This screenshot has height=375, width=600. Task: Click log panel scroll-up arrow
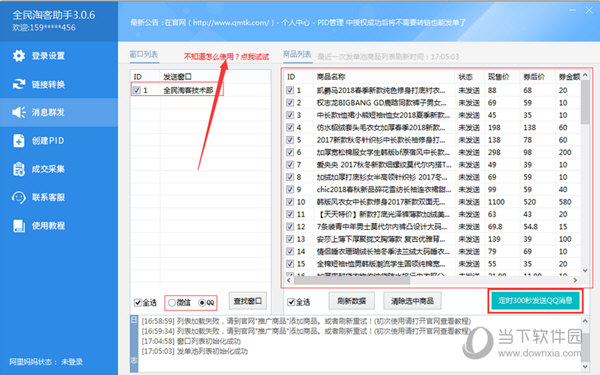(x=585, y=321)
